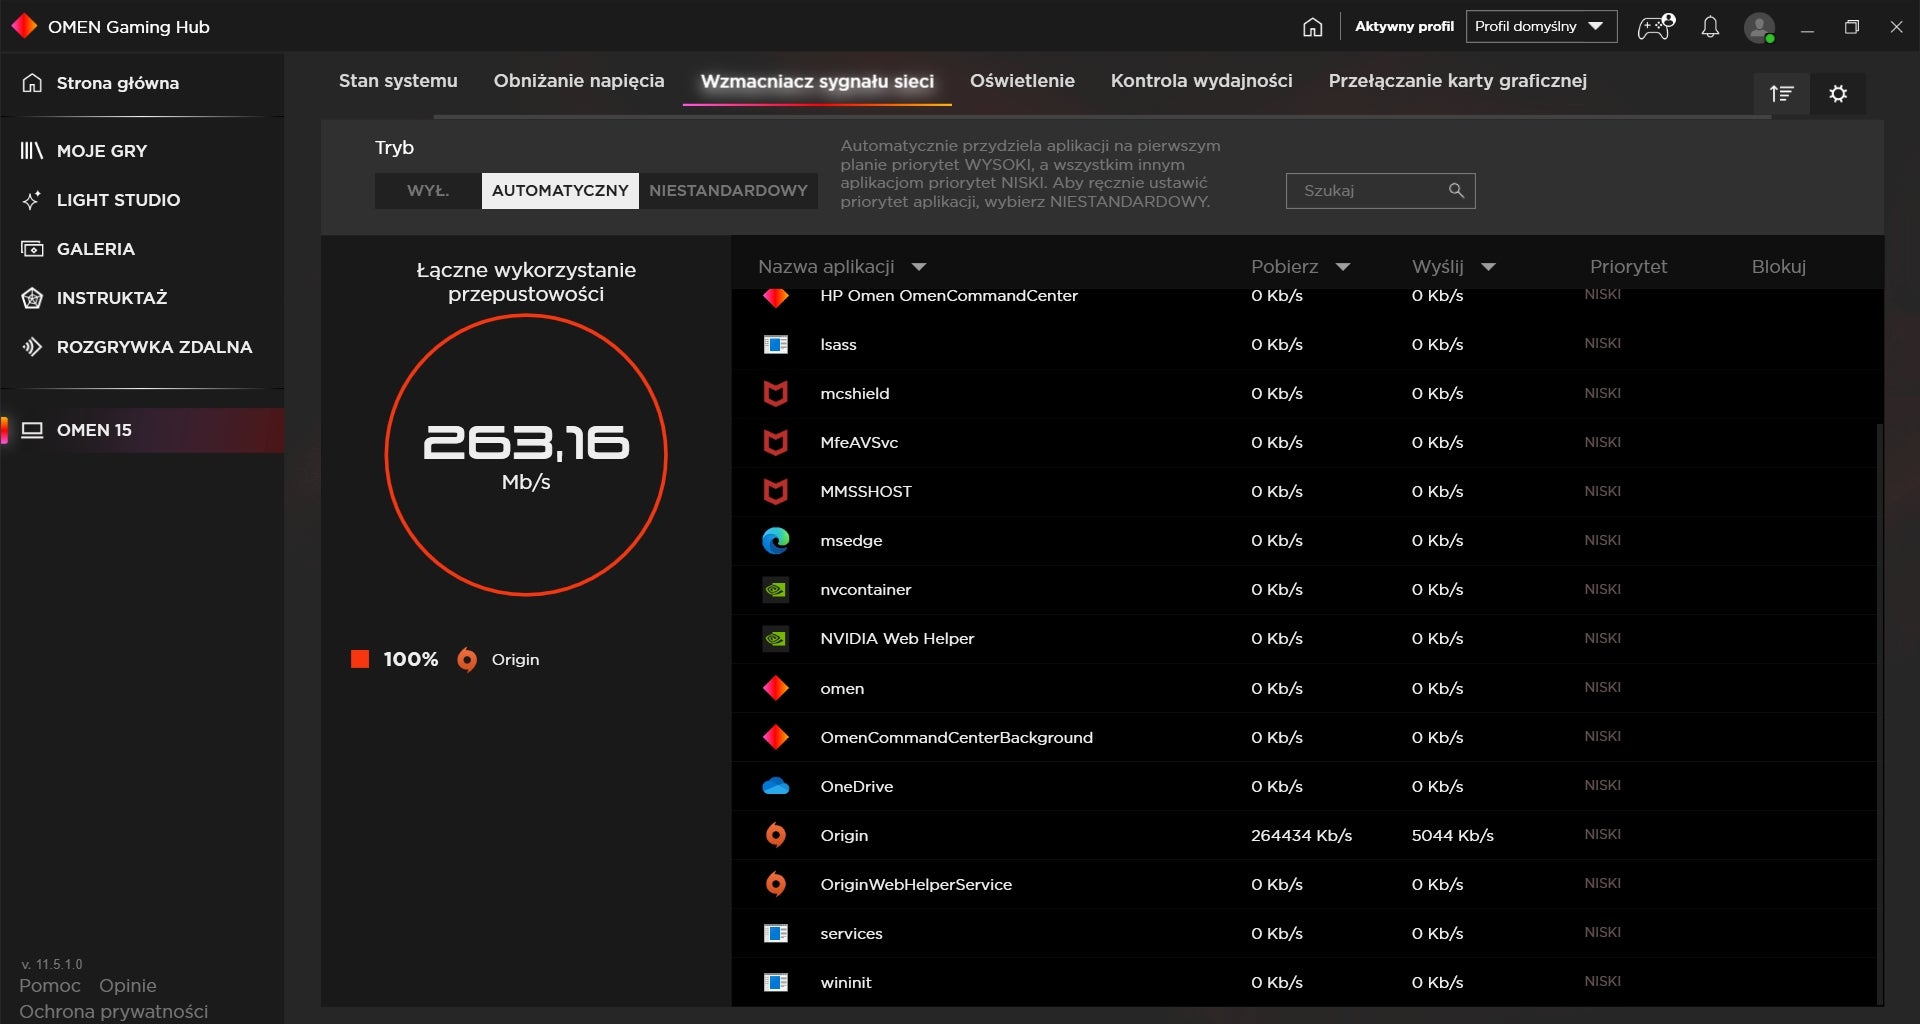Open the Pomoc link
1920x1024 pixels.
tap(50, 986)
